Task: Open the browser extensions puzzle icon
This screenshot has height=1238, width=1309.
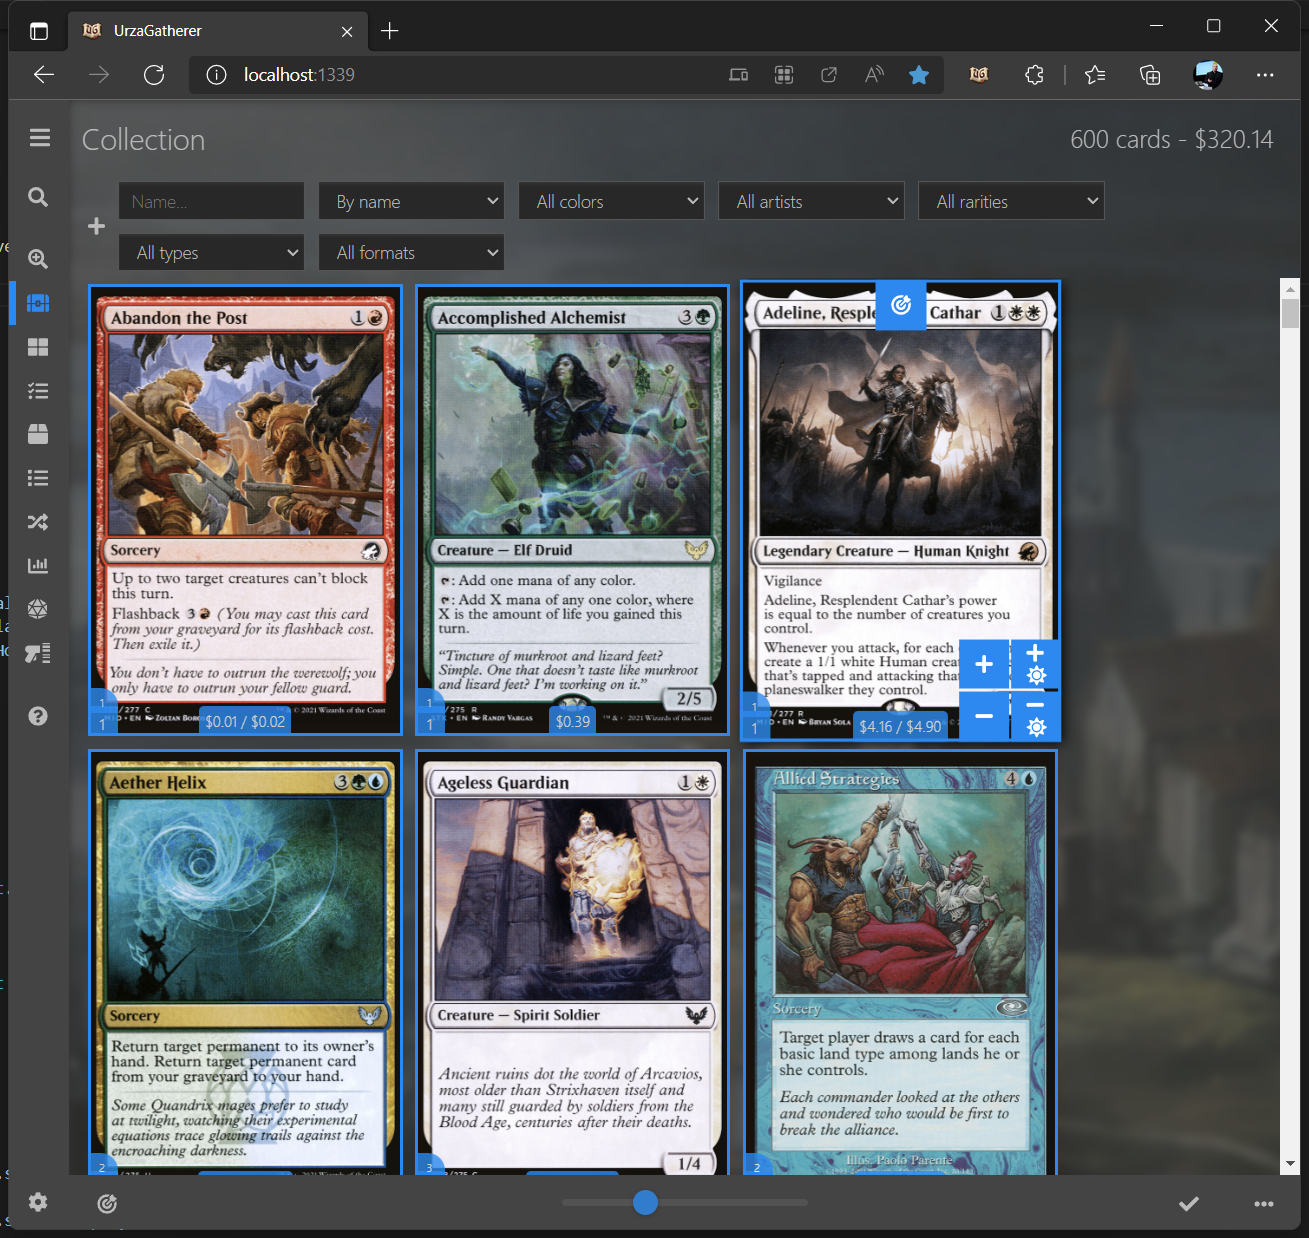Action: point(1035,75)
